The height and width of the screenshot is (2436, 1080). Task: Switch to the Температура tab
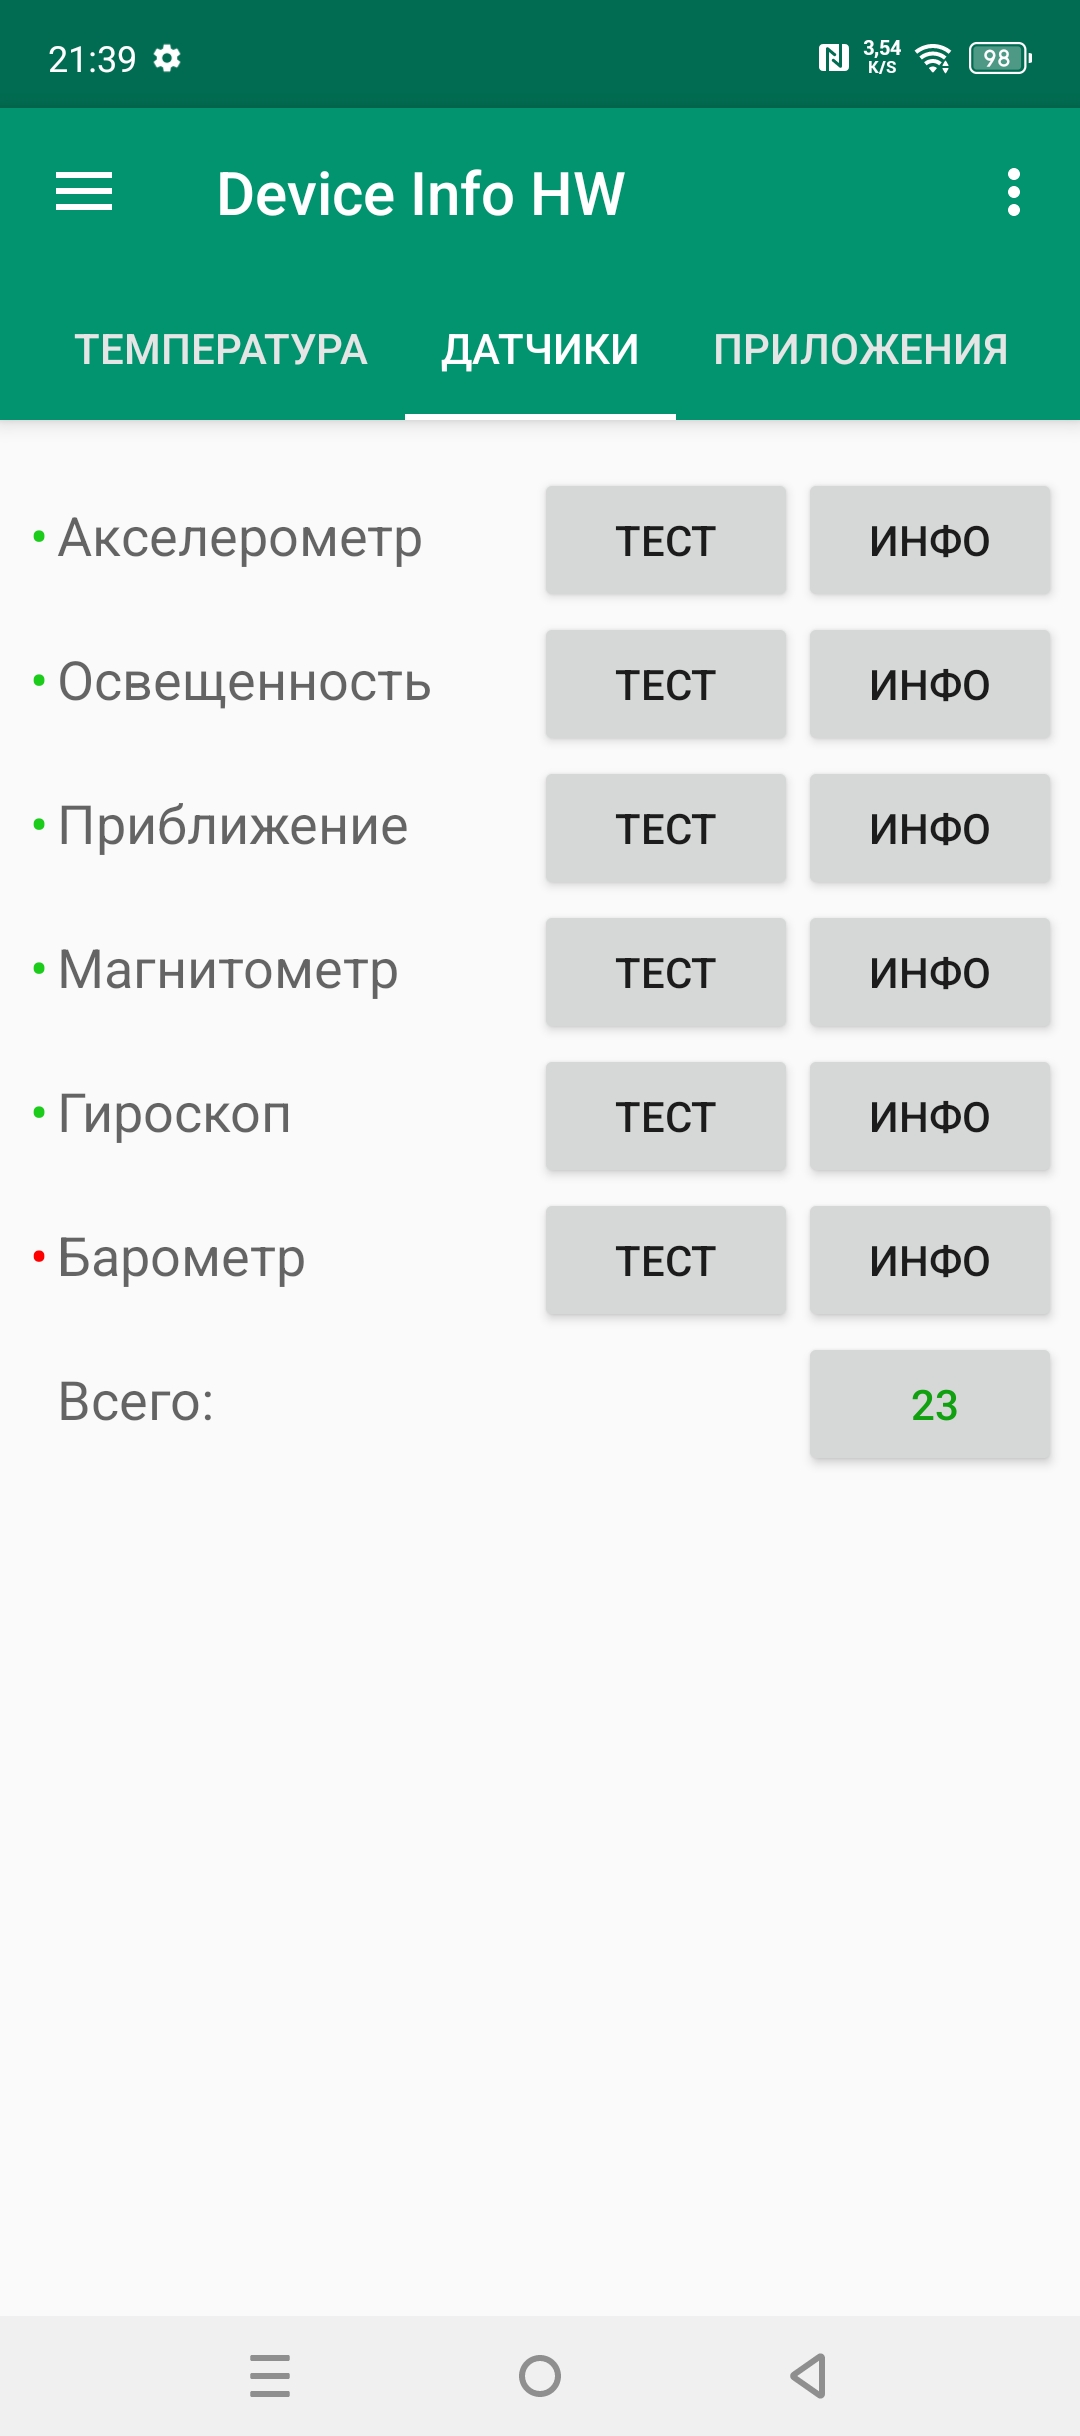221,350
